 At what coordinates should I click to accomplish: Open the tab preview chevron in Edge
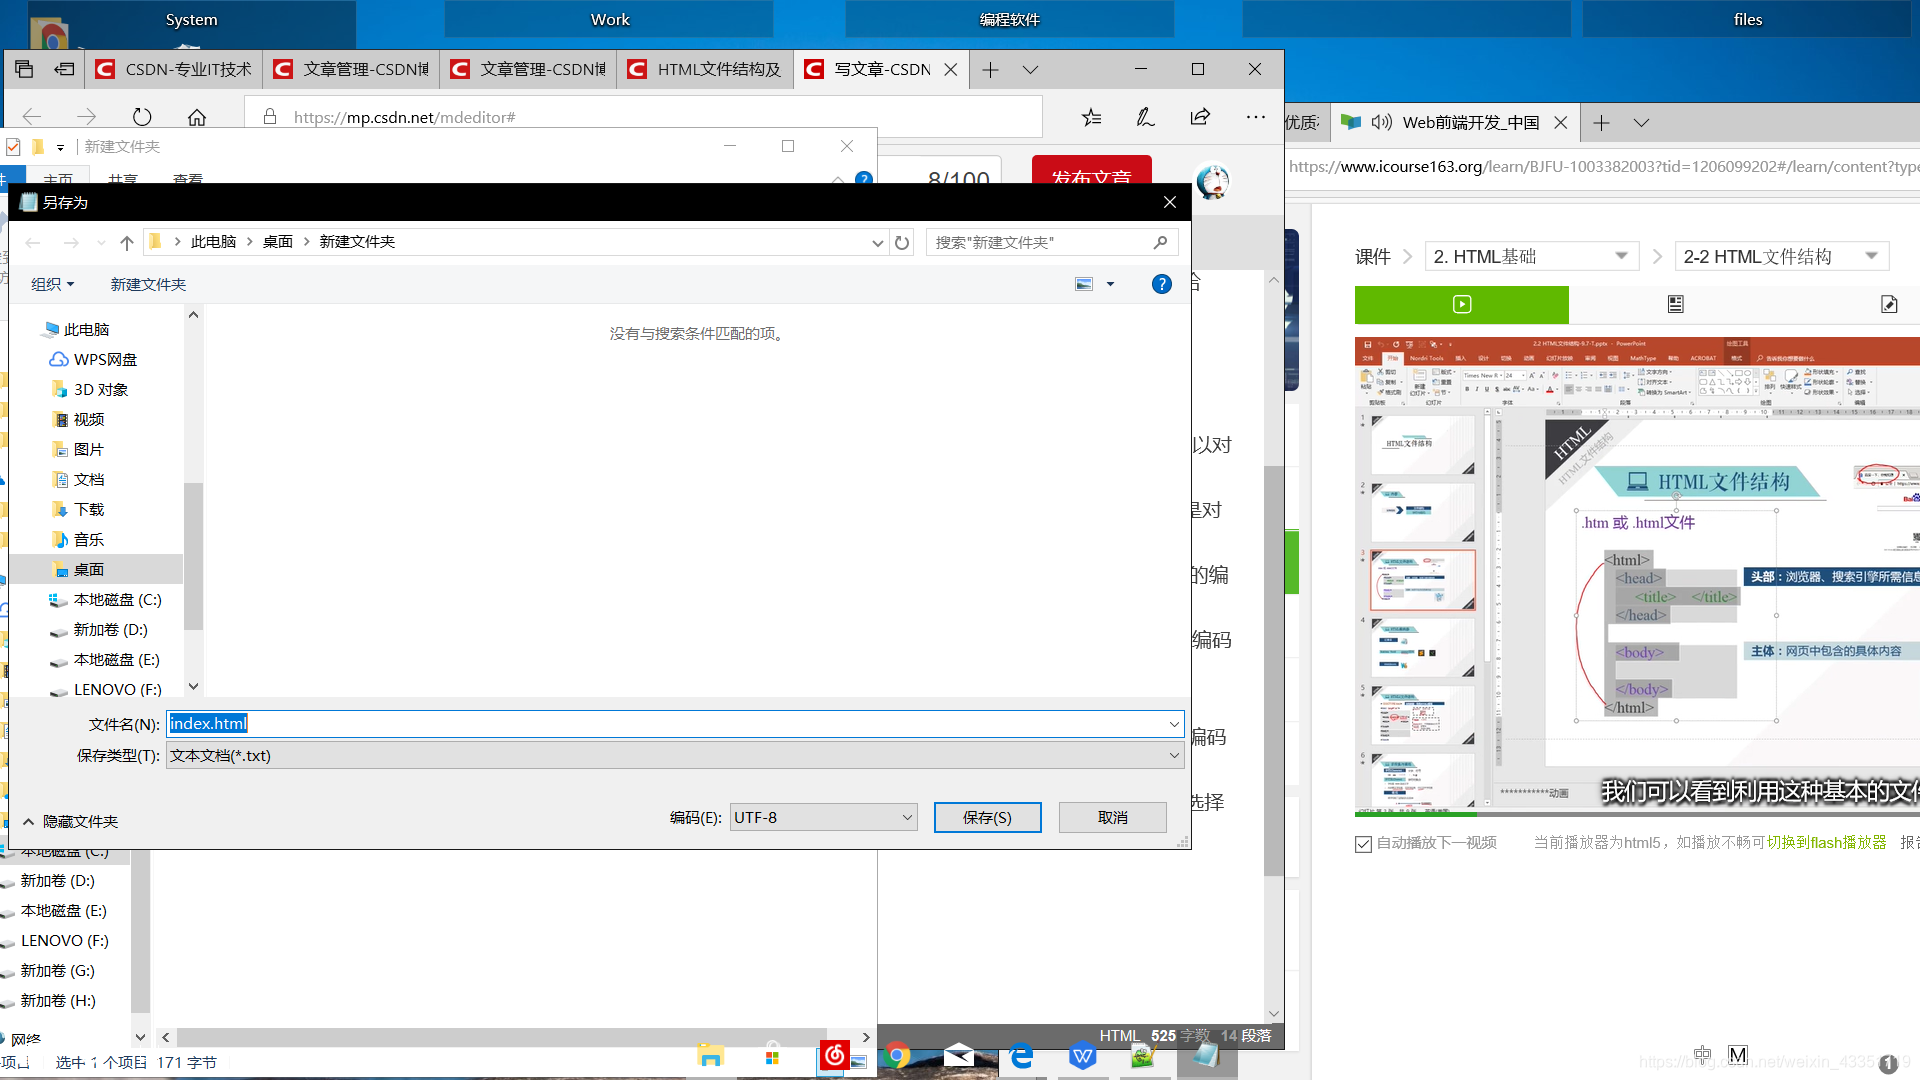(1030, 69)
